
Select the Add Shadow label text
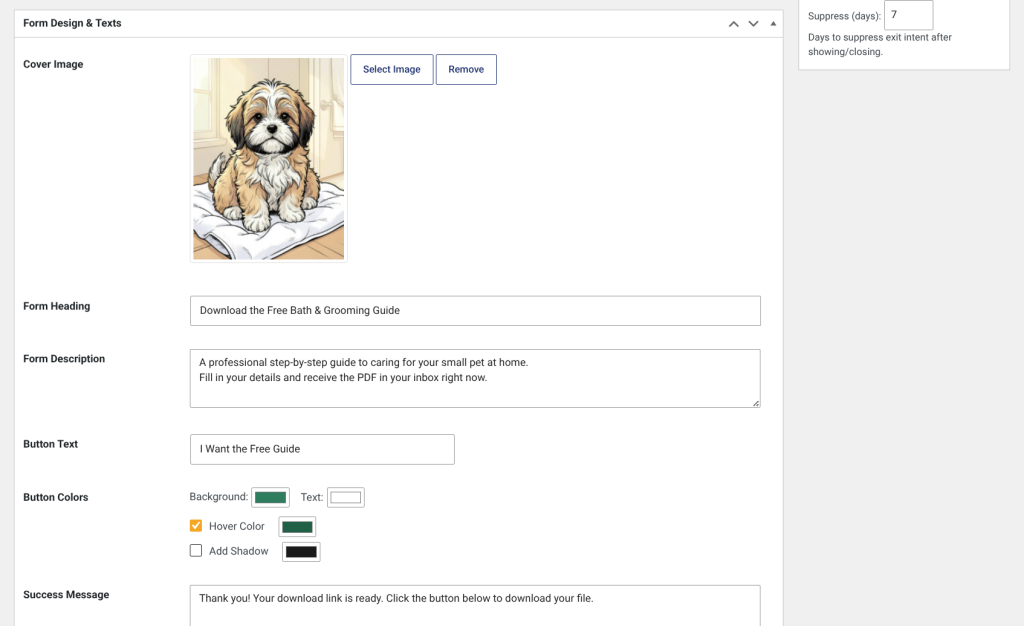pyautogui.click(x=238, y=551)
